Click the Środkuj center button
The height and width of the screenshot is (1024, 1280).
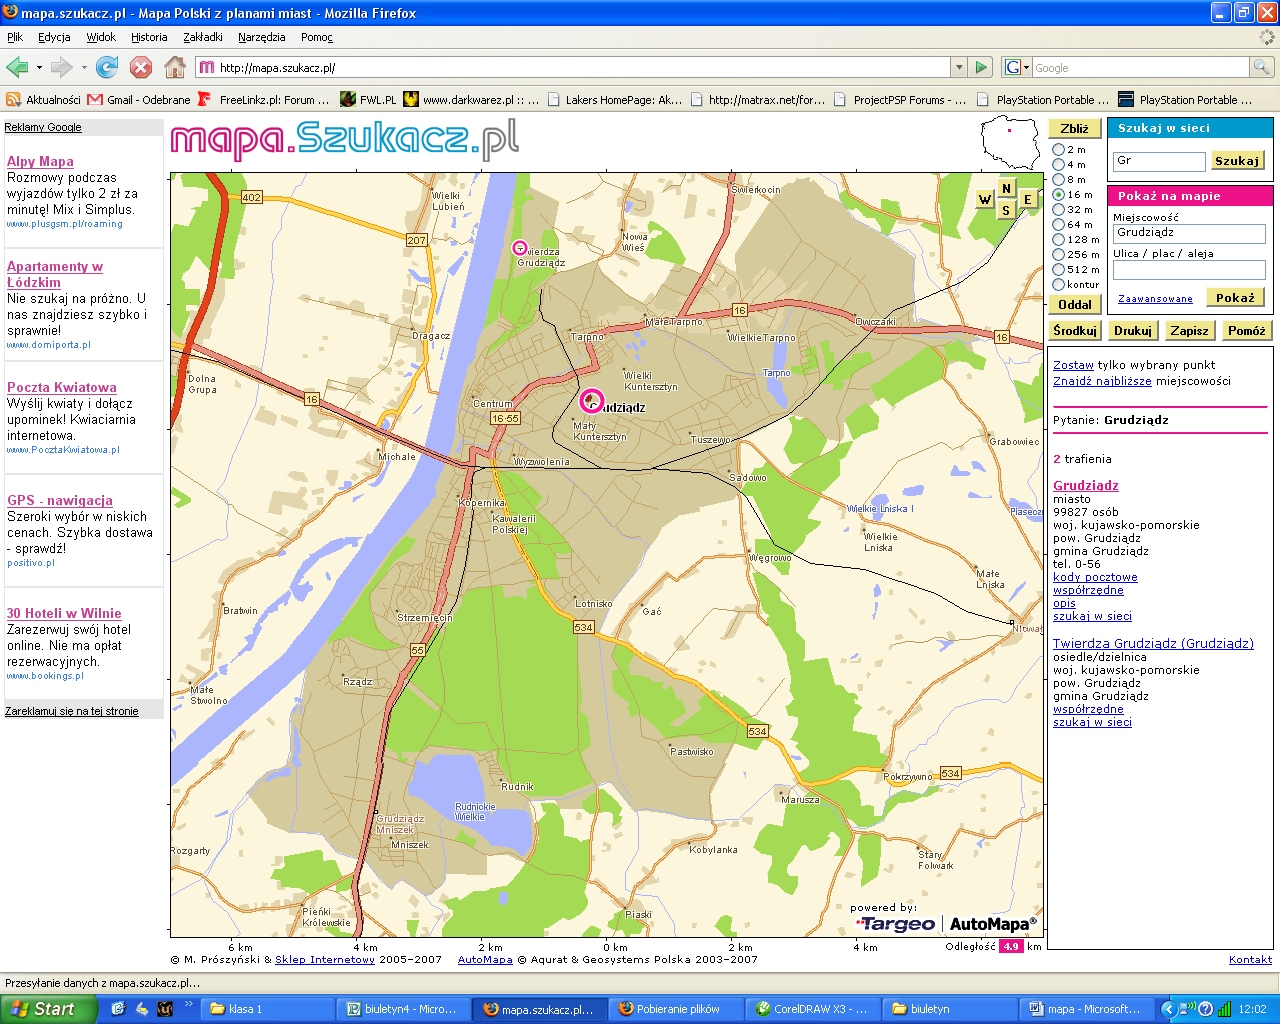pos(1075,331)
